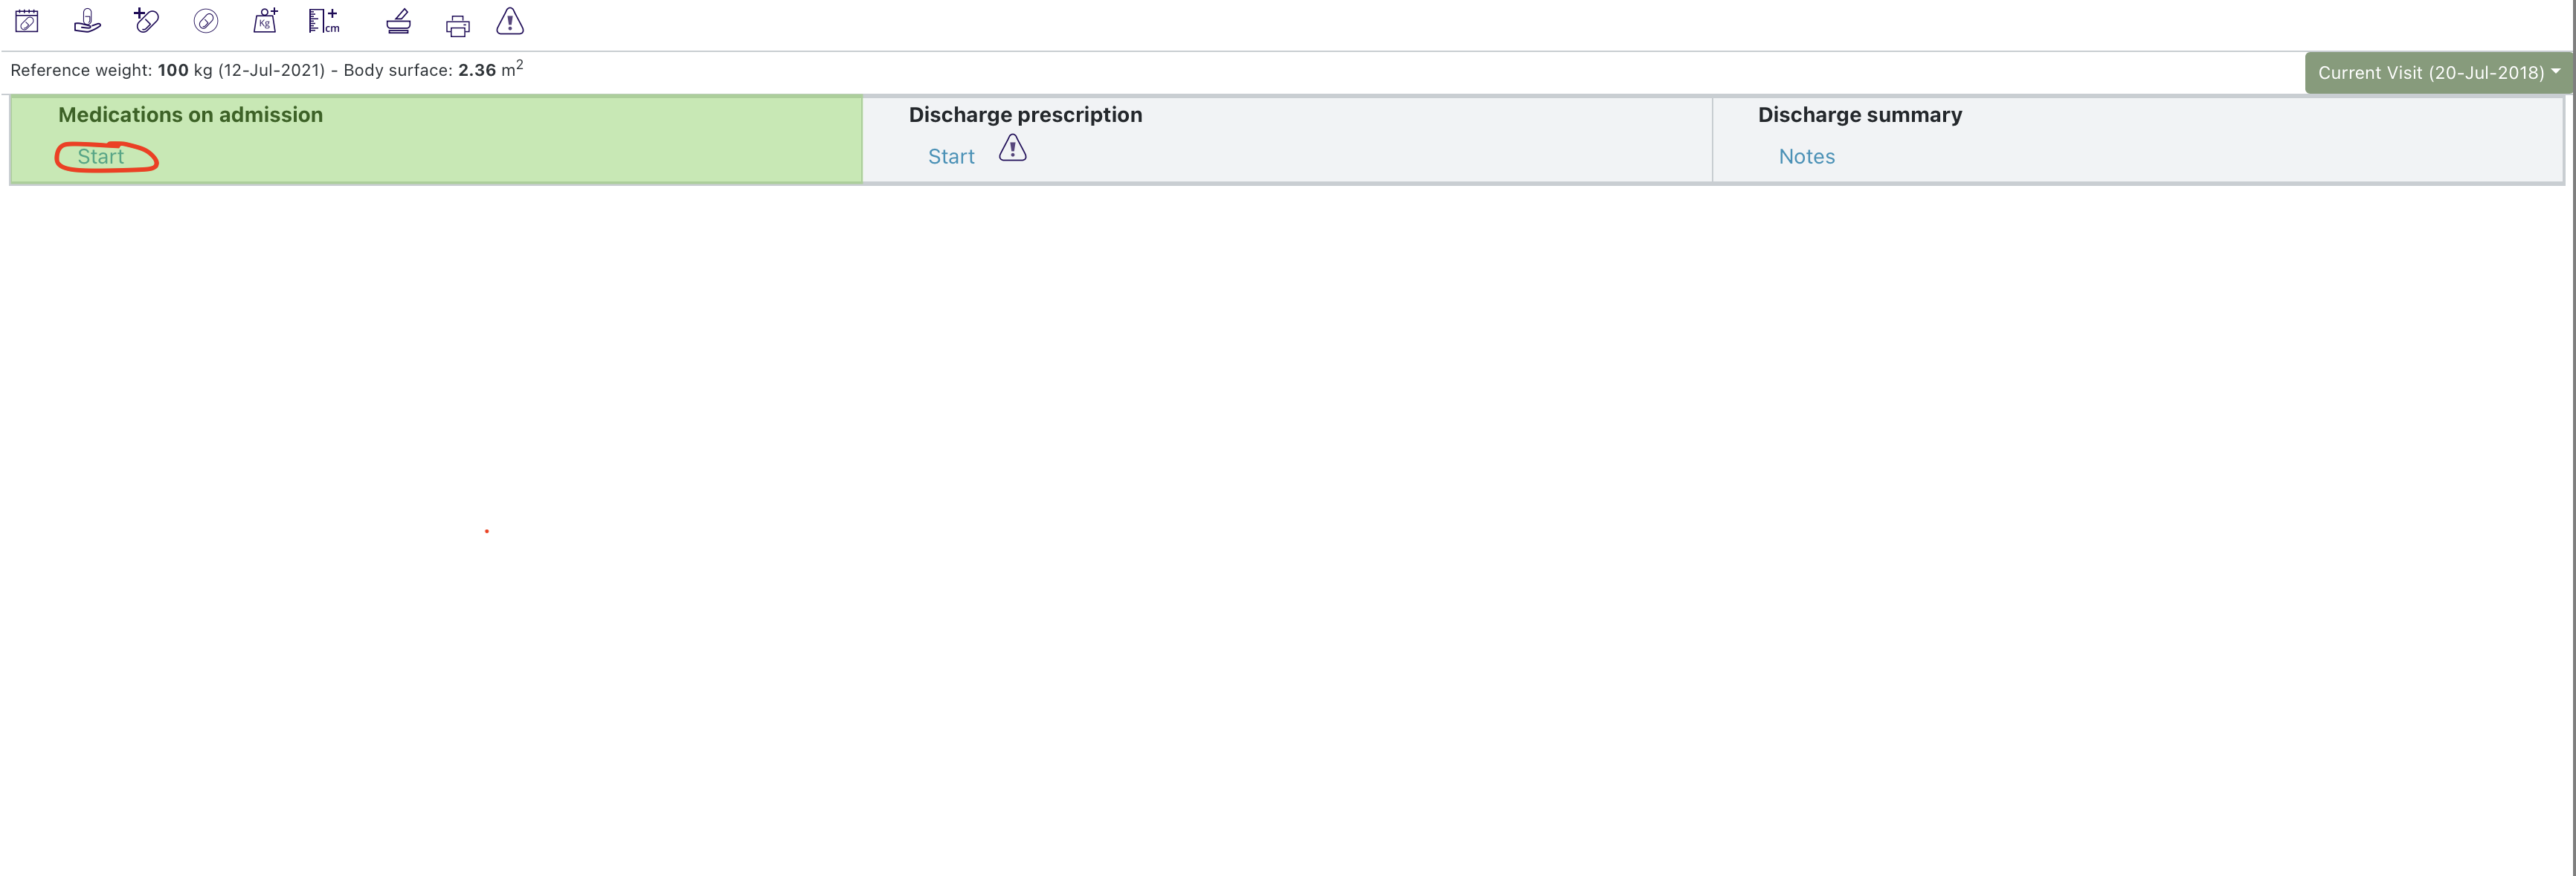2576x876 pixels.
Task: Select the Discharge summary section
Action: [x=1859, y=115]
